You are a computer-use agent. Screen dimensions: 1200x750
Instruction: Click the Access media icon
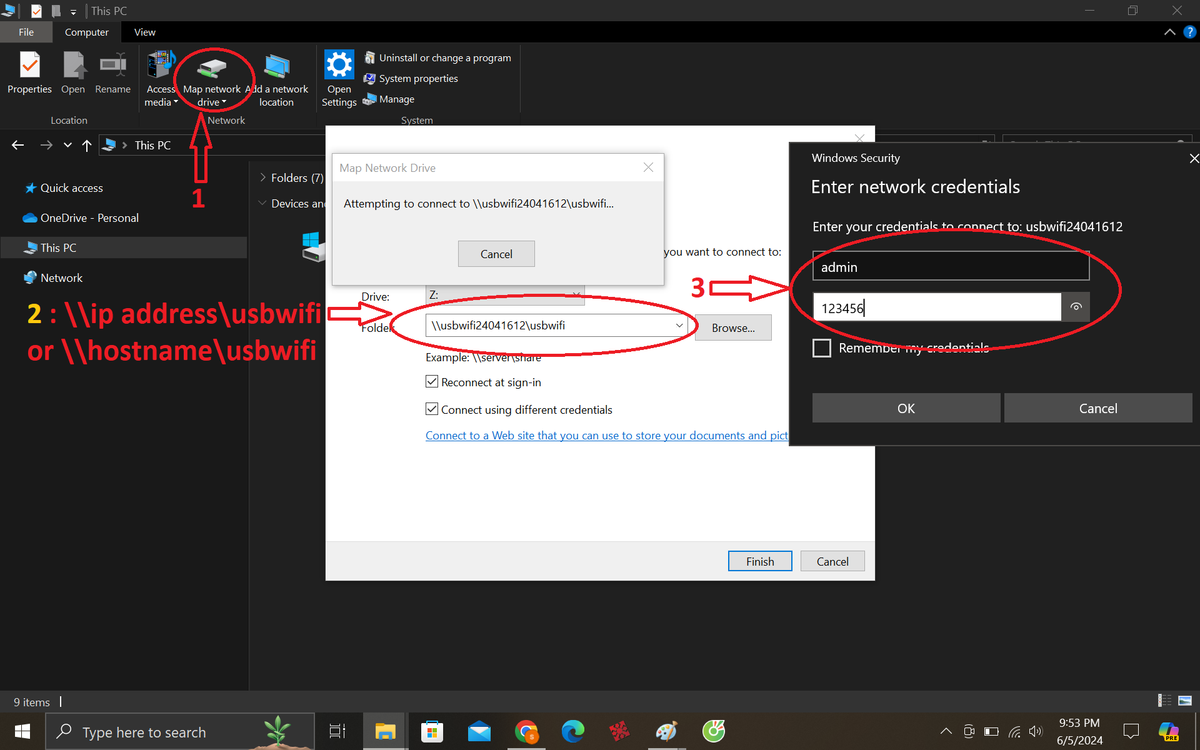pos(160,68)
